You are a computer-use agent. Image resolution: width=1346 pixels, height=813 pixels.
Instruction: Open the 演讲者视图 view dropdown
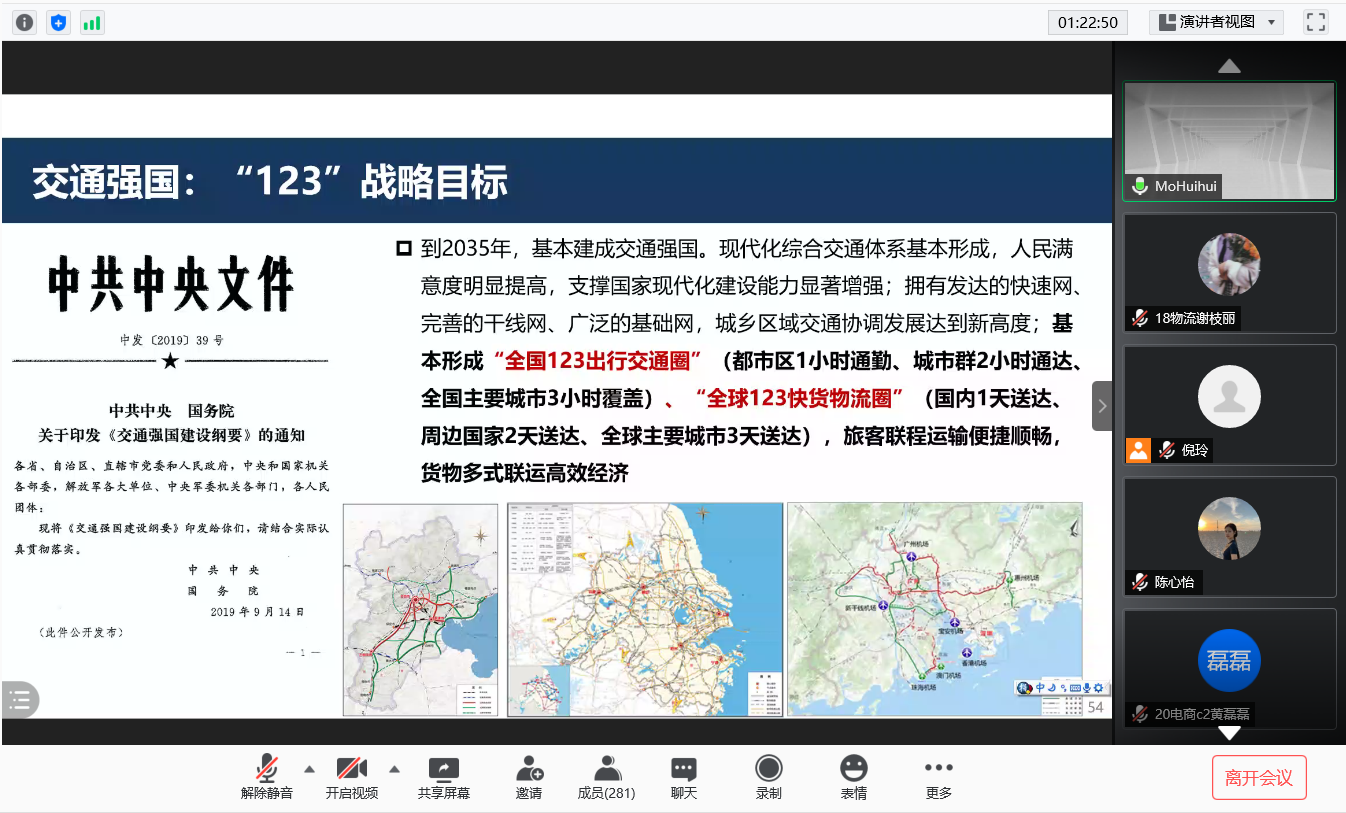[1216, 22]
